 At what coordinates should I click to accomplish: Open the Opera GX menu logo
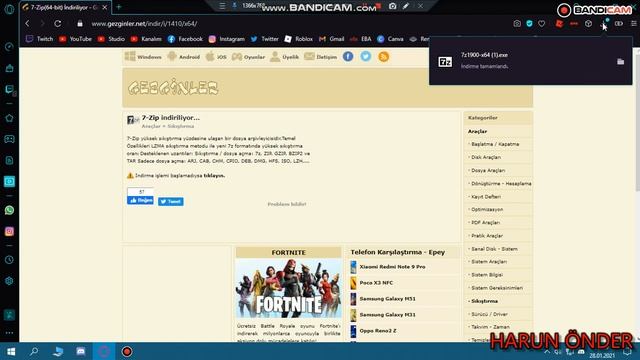(9, 9)
